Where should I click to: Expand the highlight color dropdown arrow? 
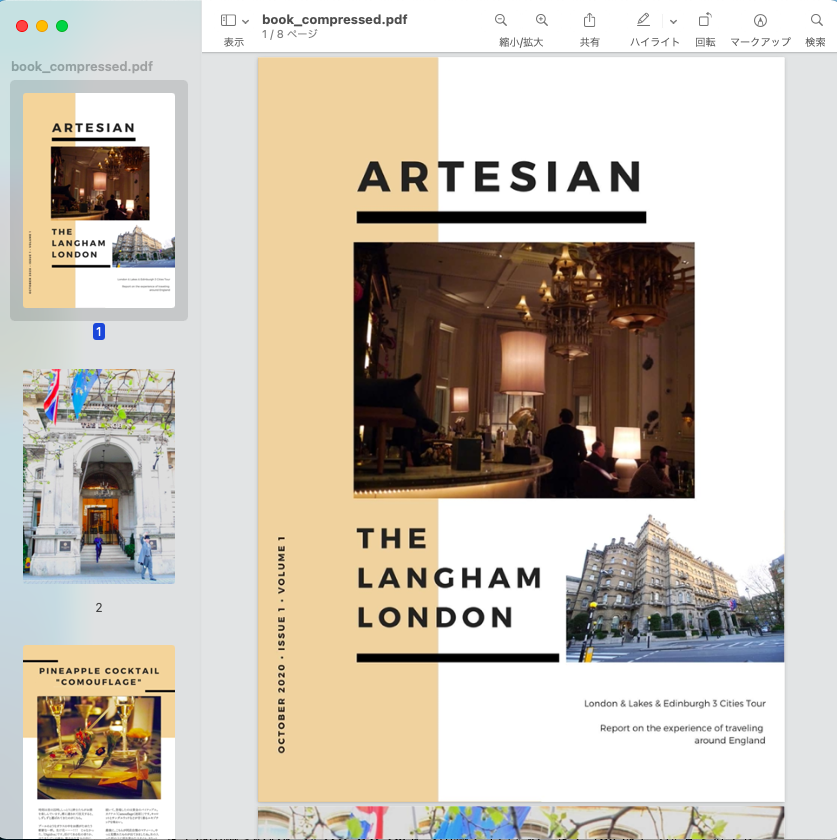(674, 21)
